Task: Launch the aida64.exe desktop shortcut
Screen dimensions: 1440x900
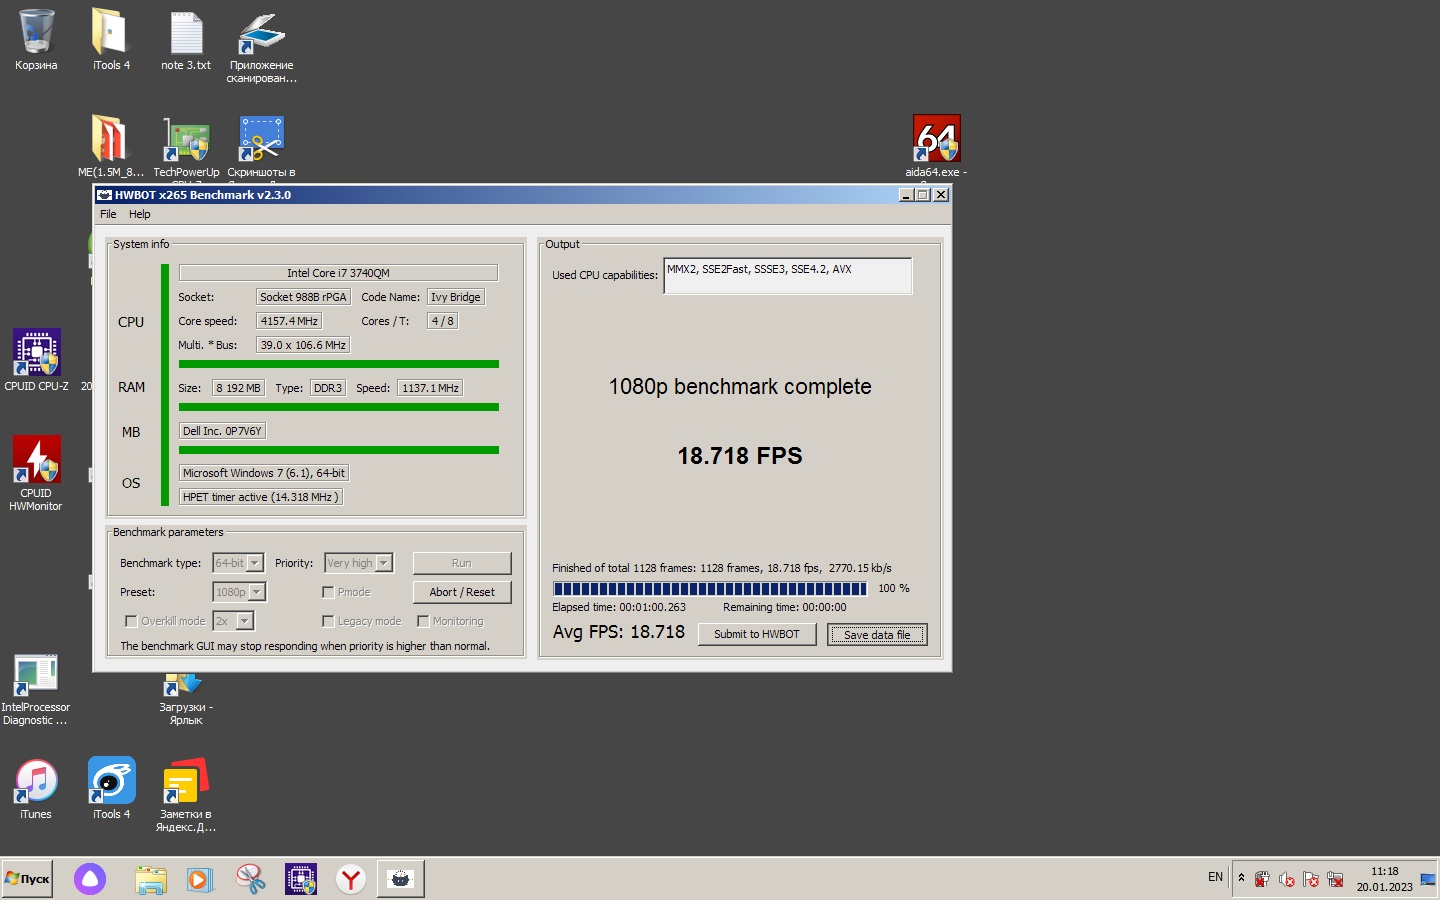Action: pyautogui.click(x=936, y=147)
